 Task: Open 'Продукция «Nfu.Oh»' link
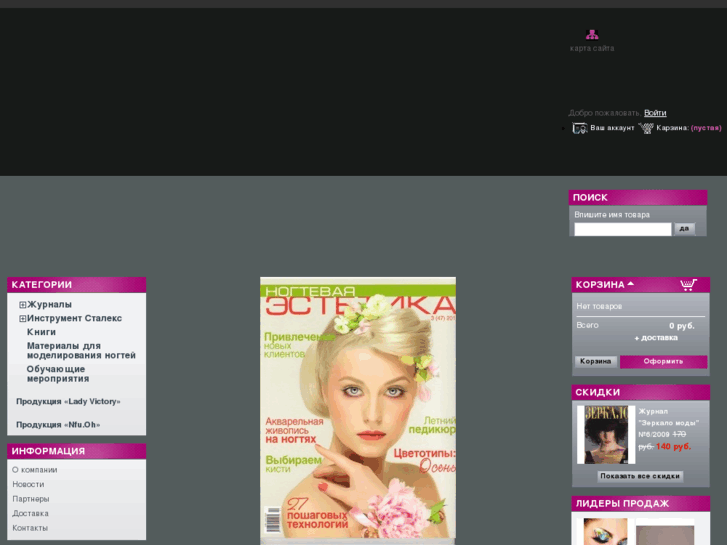pyautogui.click(x=58, y=425)
